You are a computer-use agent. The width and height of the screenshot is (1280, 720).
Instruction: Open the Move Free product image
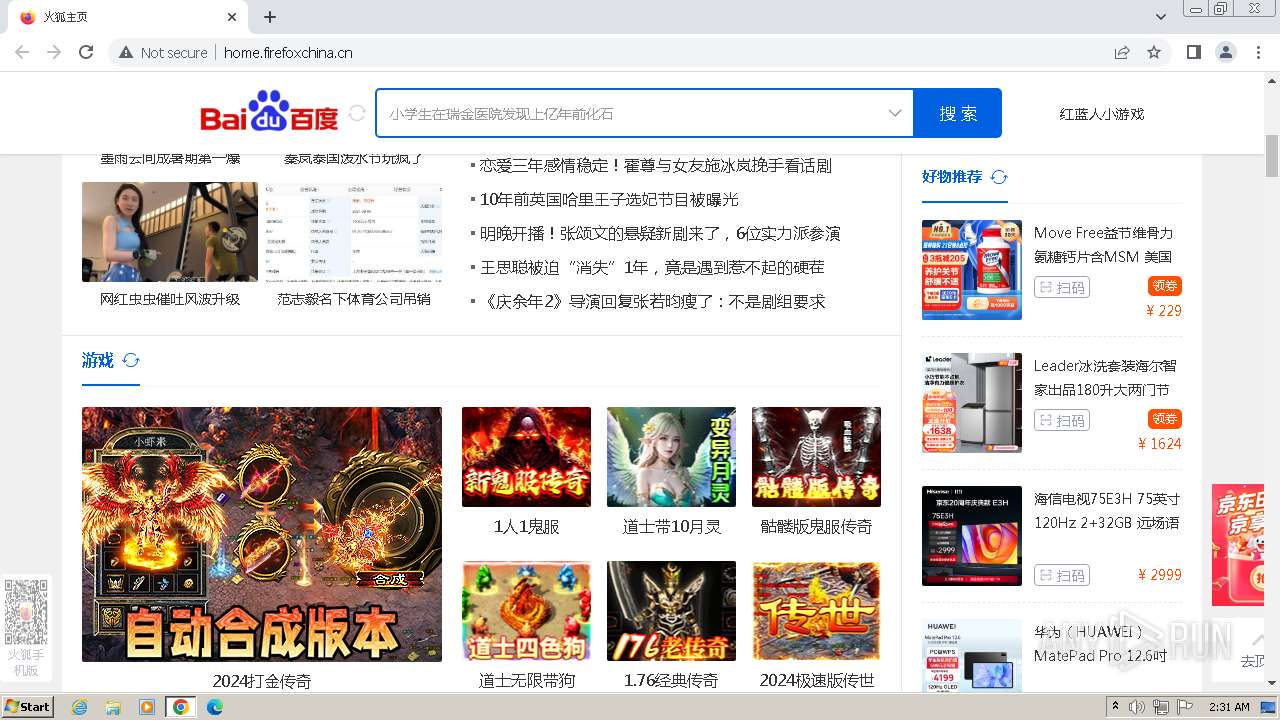(x=972, y=270)
